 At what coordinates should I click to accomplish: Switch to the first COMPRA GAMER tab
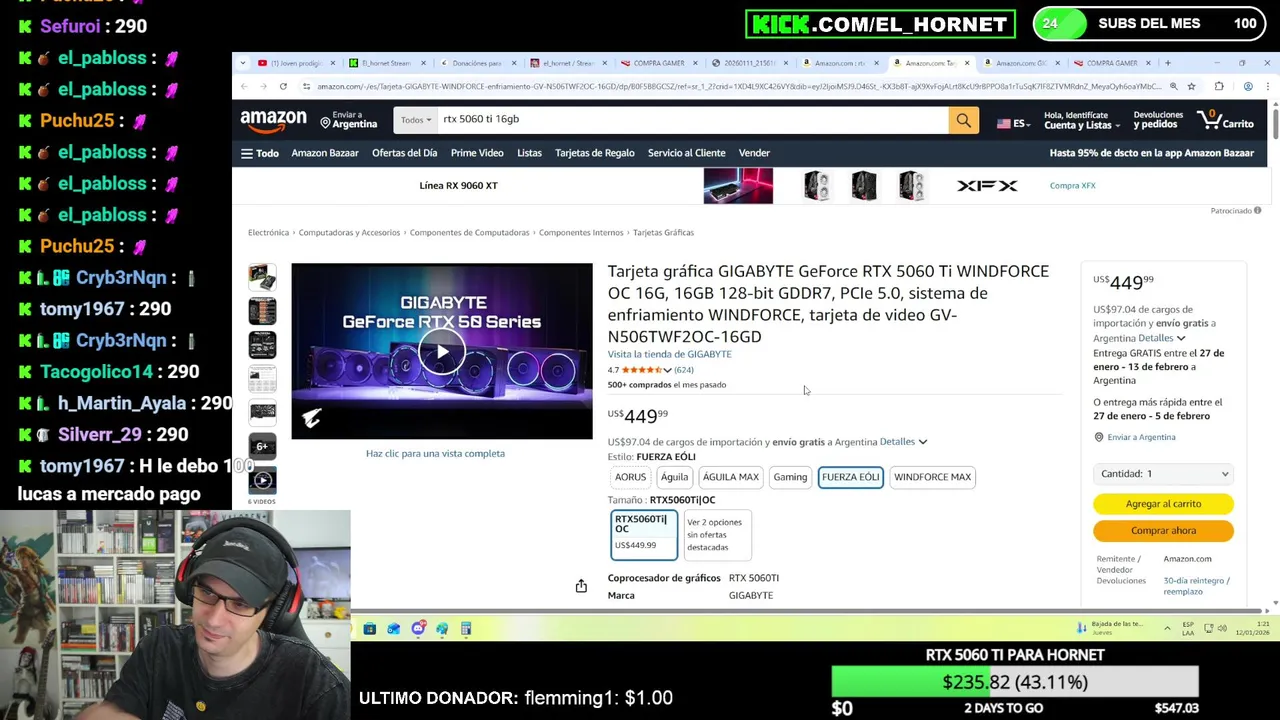pos(658,63)
